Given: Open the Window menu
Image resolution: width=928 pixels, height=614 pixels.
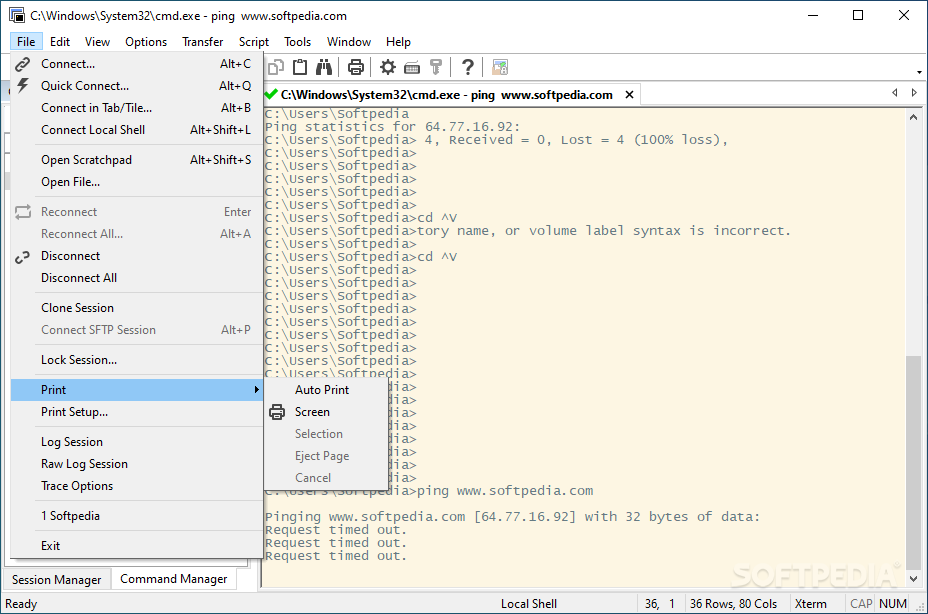Looking at the screenshot, I should (x=349, y=41).
